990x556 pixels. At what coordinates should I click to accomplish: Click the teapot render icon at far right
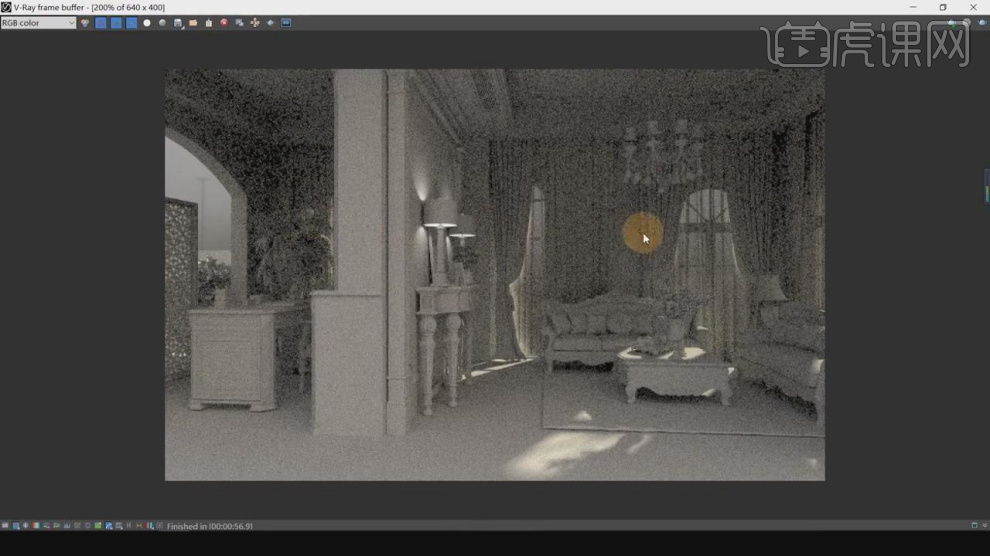pyautogui.click(x=982, y=23)
